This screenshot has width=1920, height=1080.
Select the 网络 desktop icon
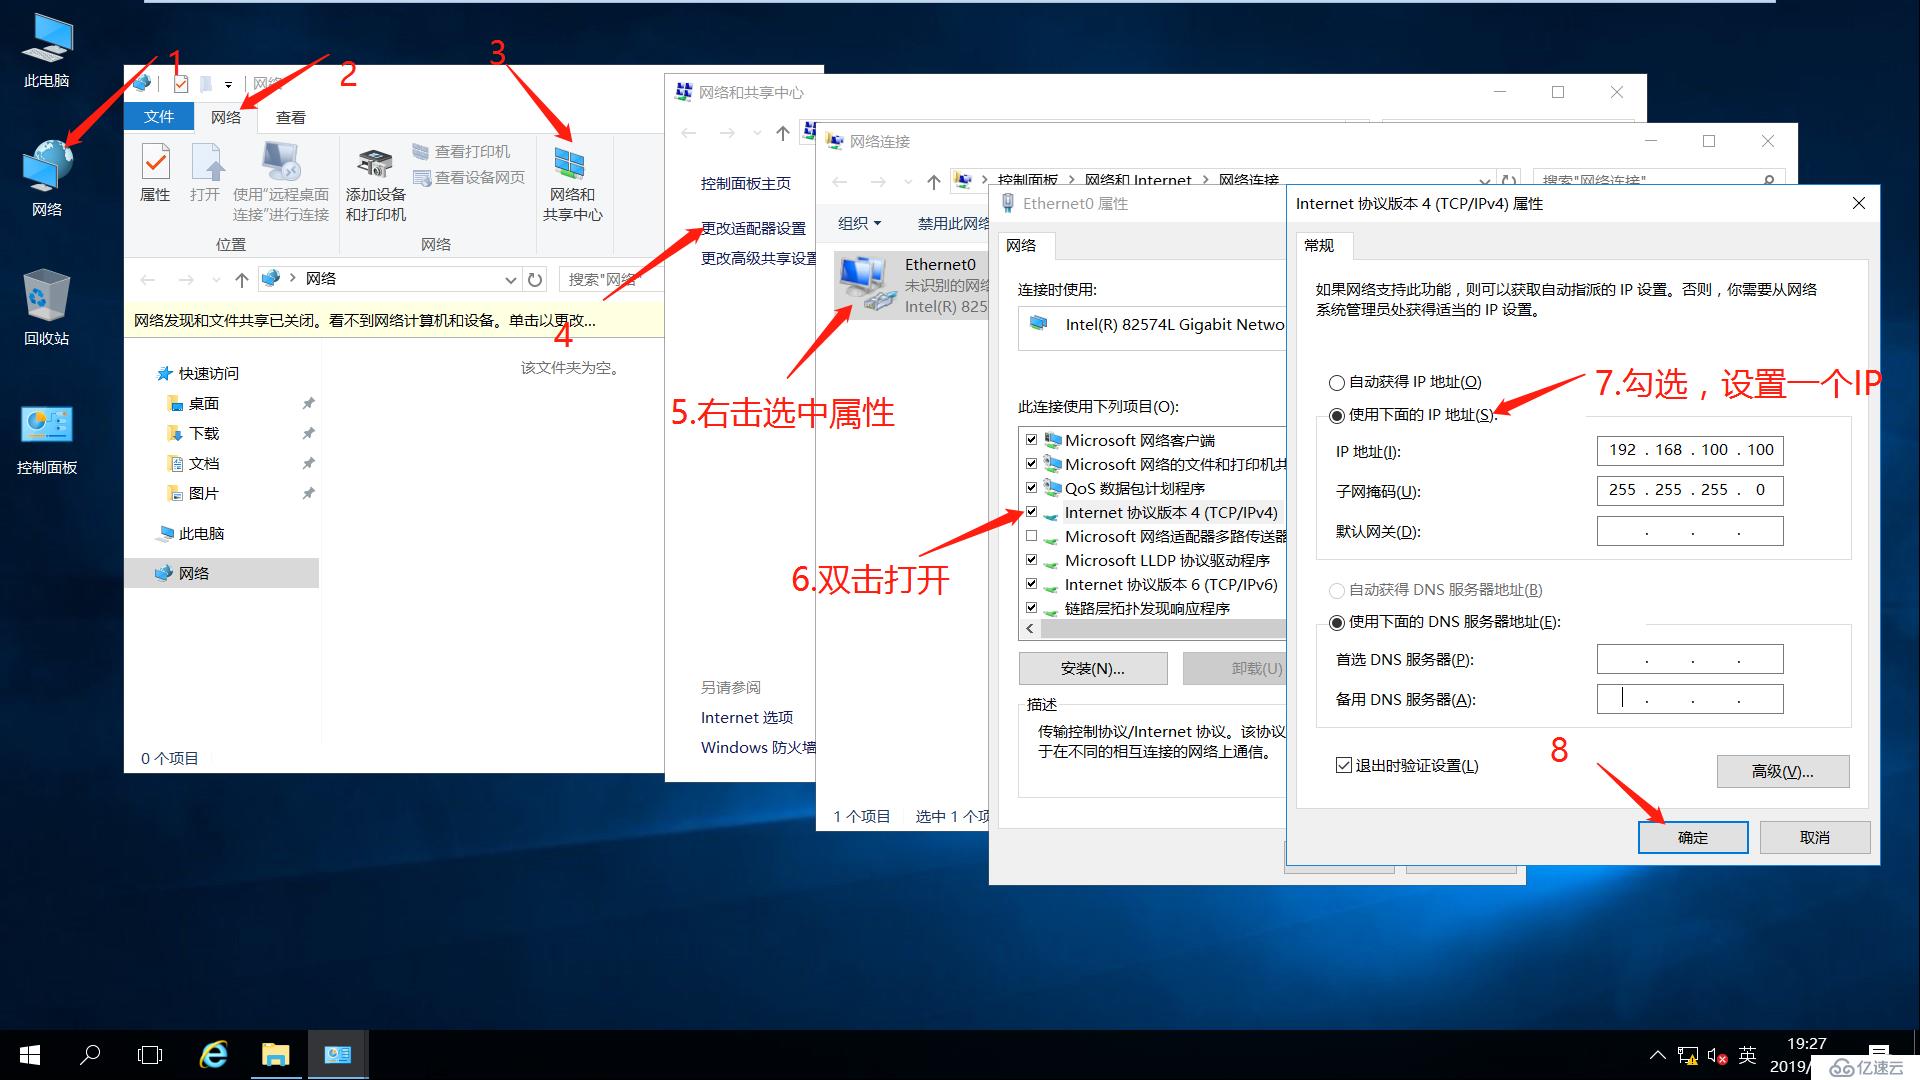(x=47, y=178)
